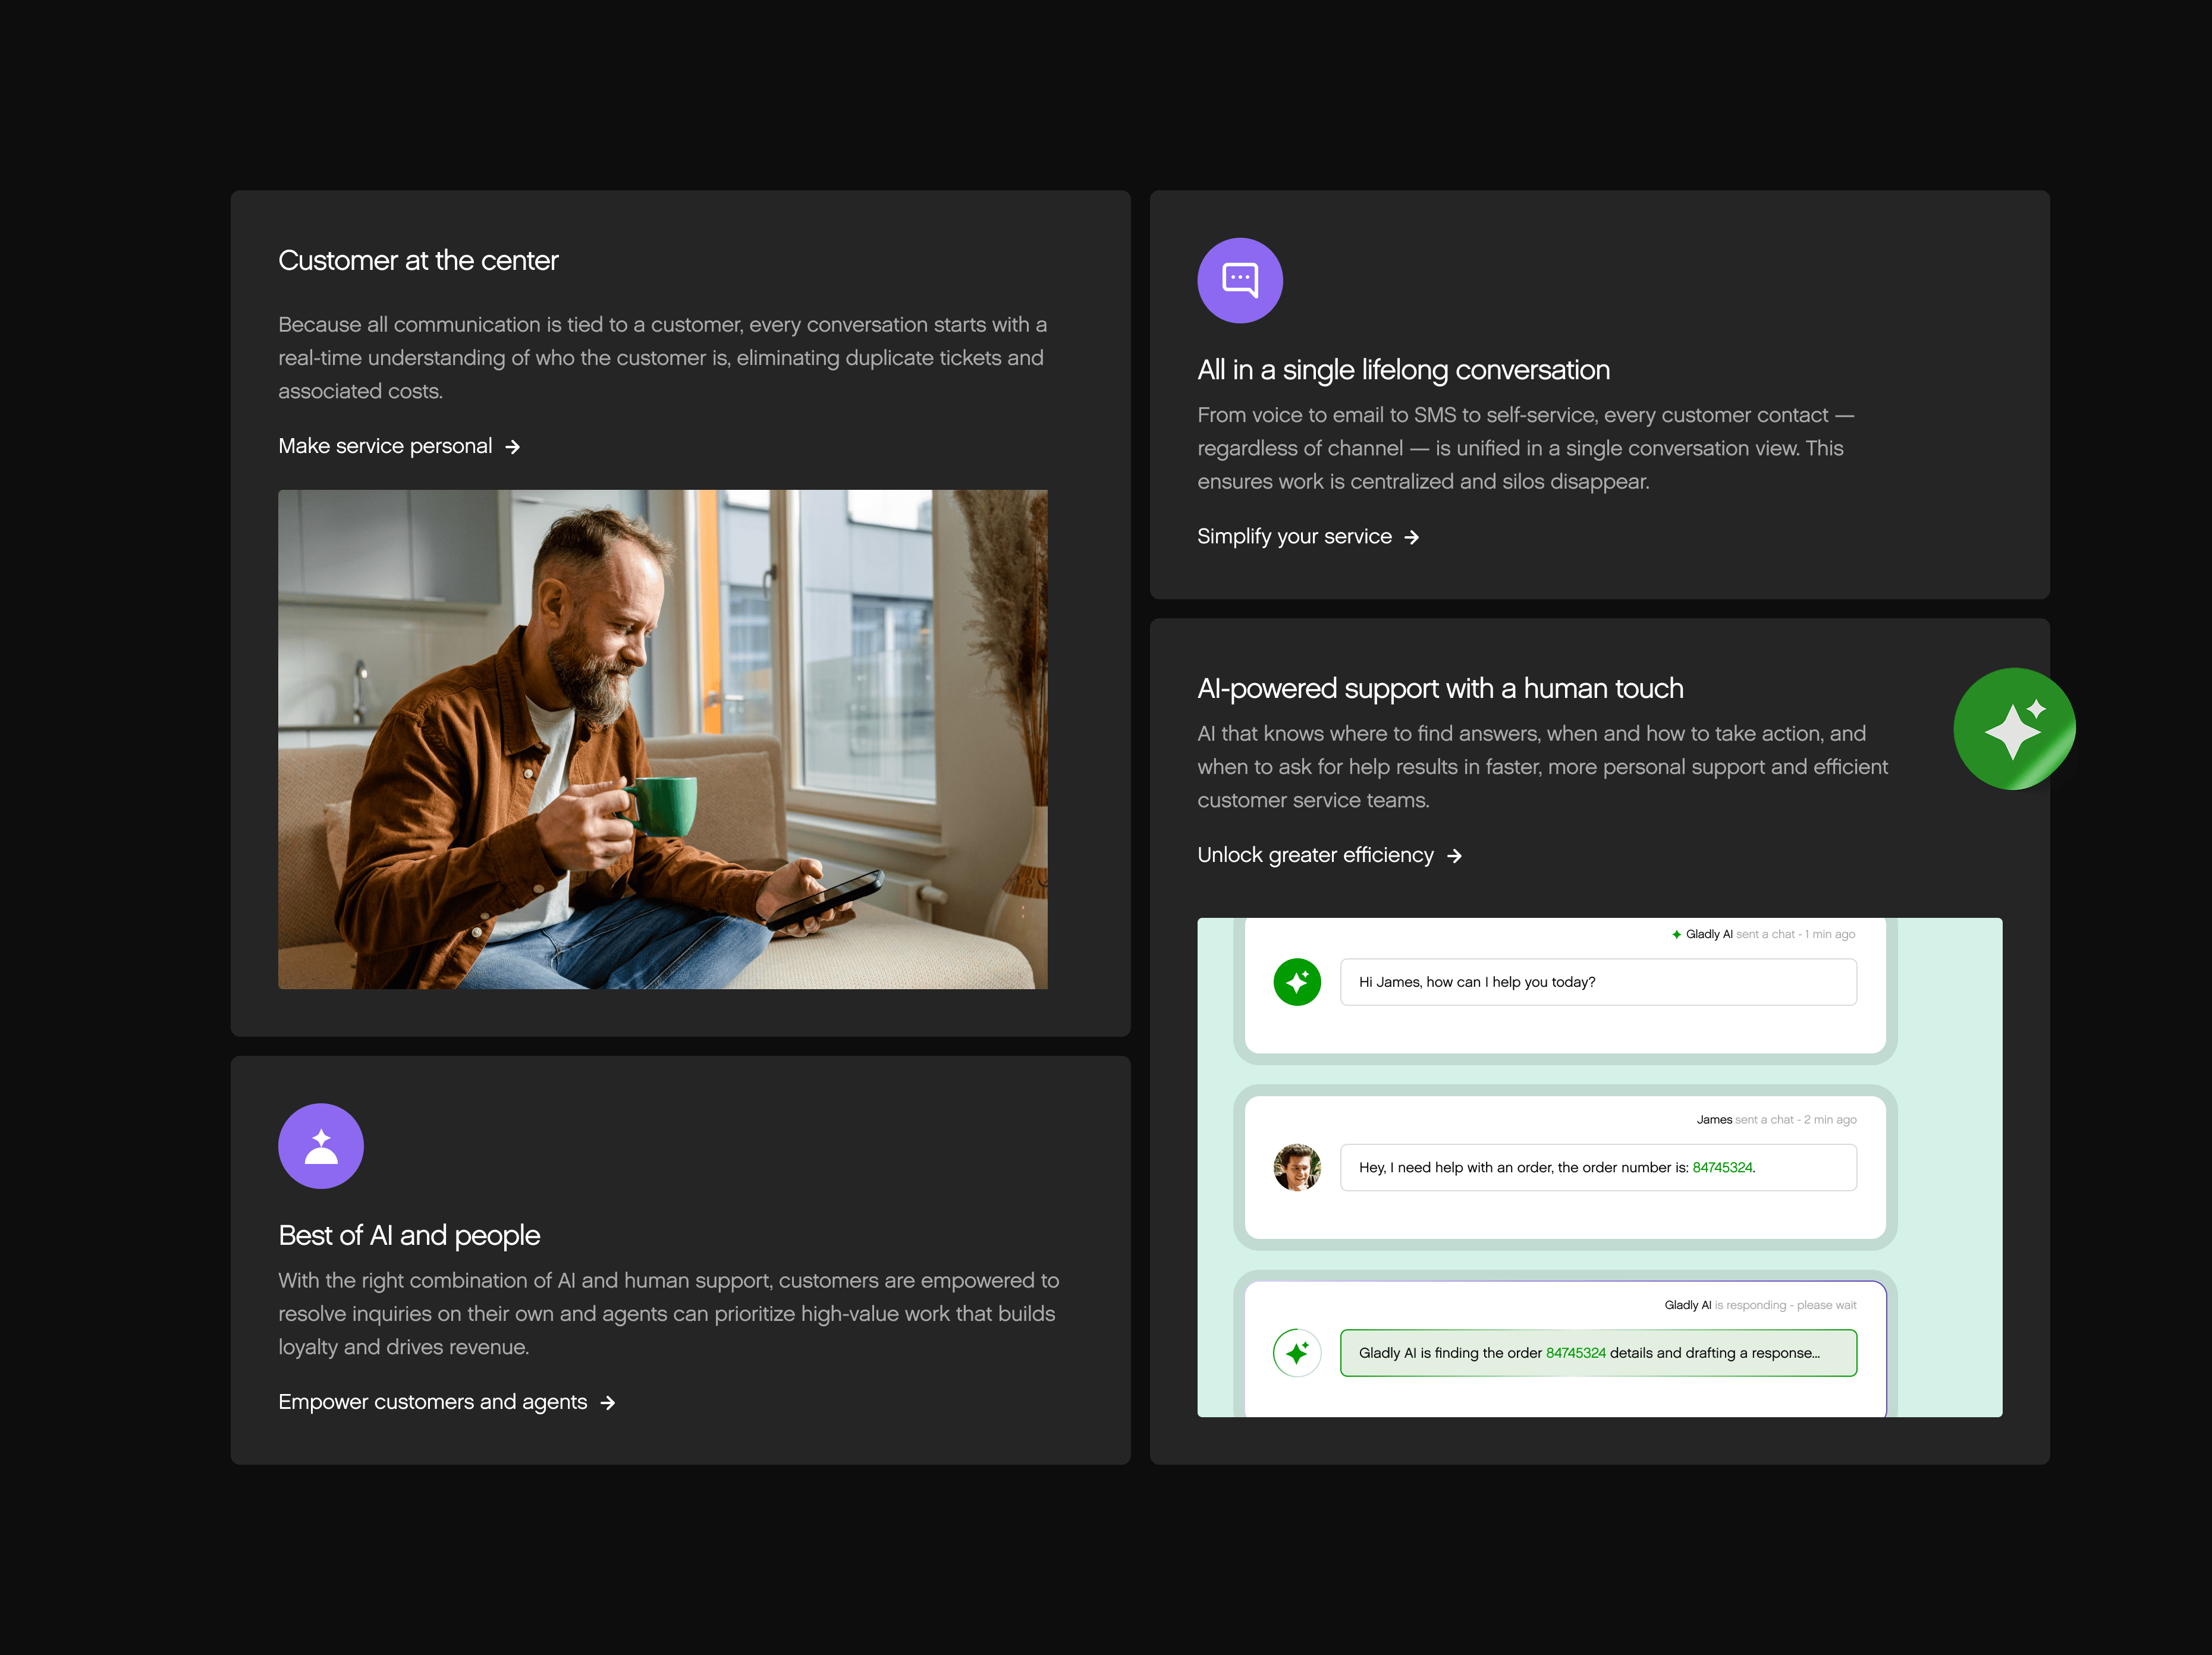Open the Unlock greater efficiency link
Screen dimensions: 2212x1655
coord(1315,855)
